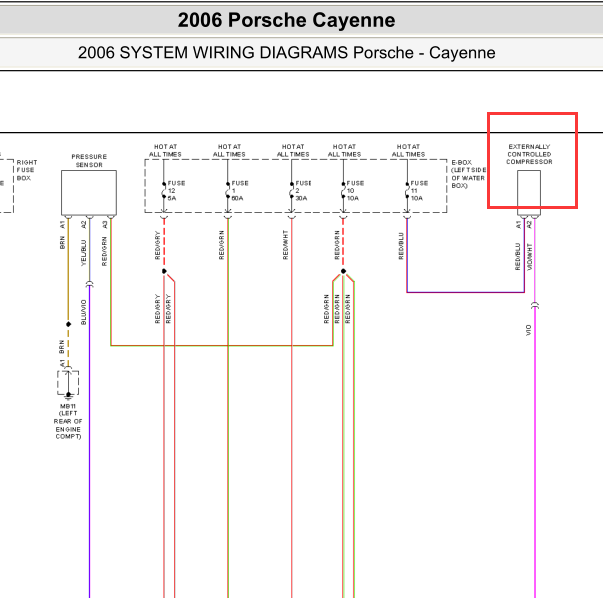Click the "2006 SYSTEM WIRING DIAGRAMS Porsche - Cayenne" subtitle

click(x=286, y=53)
